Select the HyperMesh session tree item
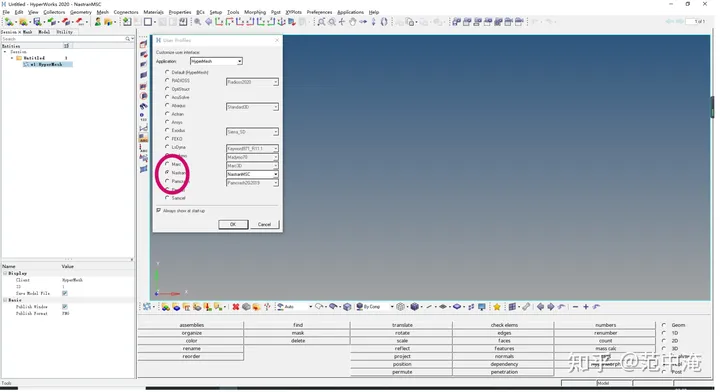The image size is (720, 392). (x=48, y=65)
